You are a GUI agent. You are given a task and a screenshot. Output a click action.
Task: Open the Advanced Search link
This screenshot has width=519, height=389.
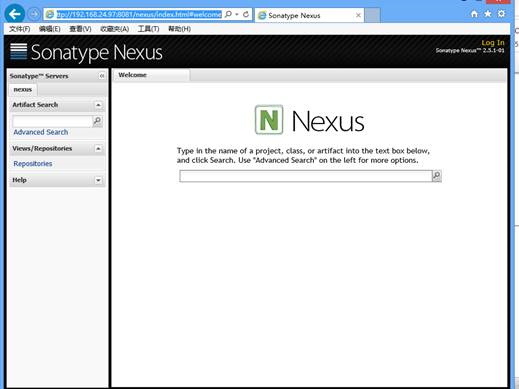click(x=41, y=132)
